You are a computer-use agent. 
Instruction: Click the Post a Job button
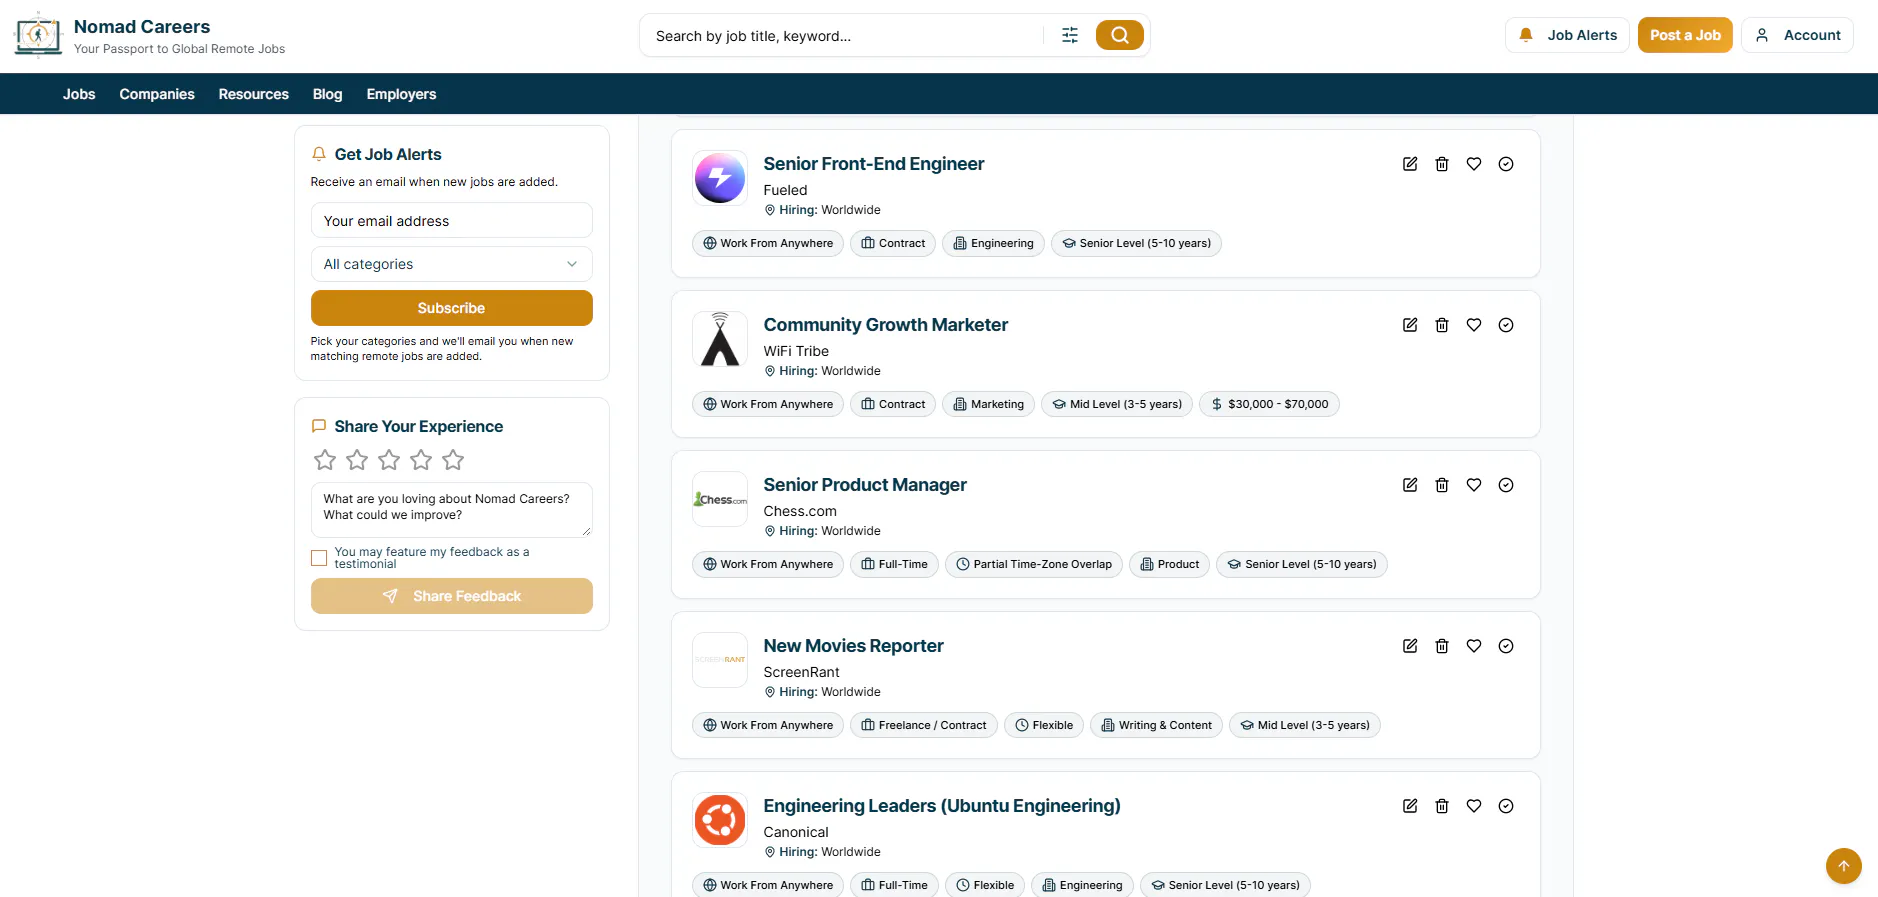pos(1685,35)
